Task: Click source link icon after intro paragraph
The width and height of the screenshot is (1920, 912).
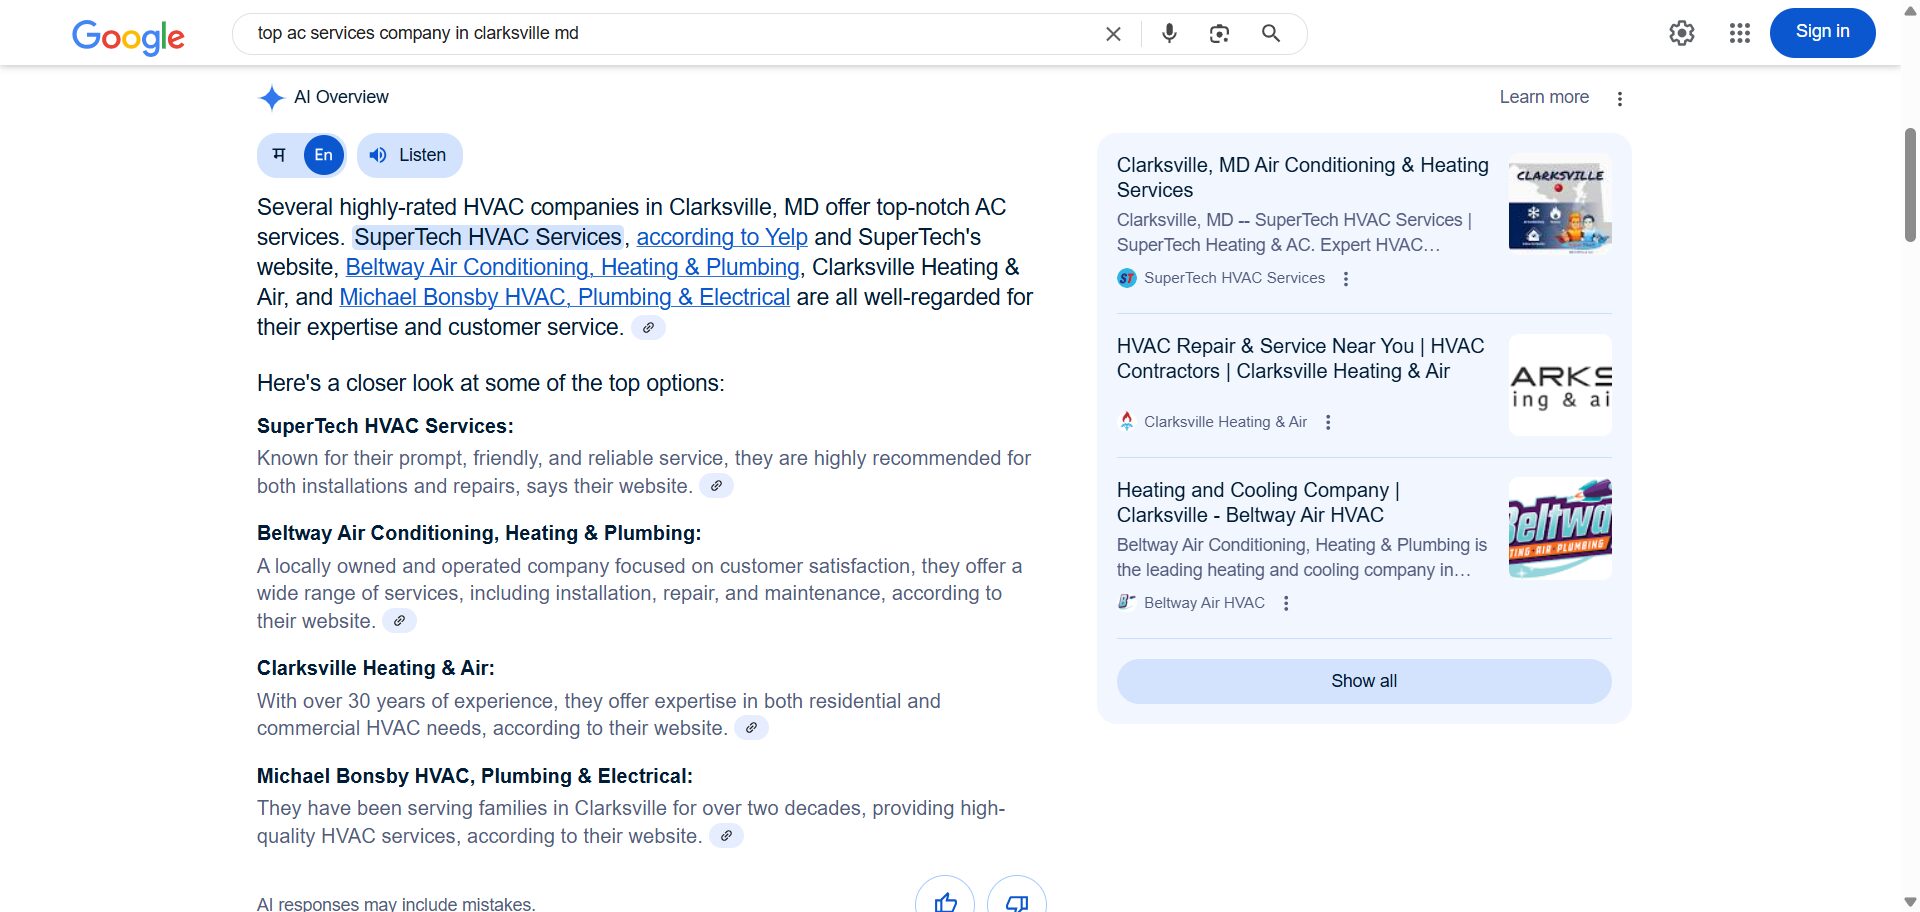Action: [648, 328]
